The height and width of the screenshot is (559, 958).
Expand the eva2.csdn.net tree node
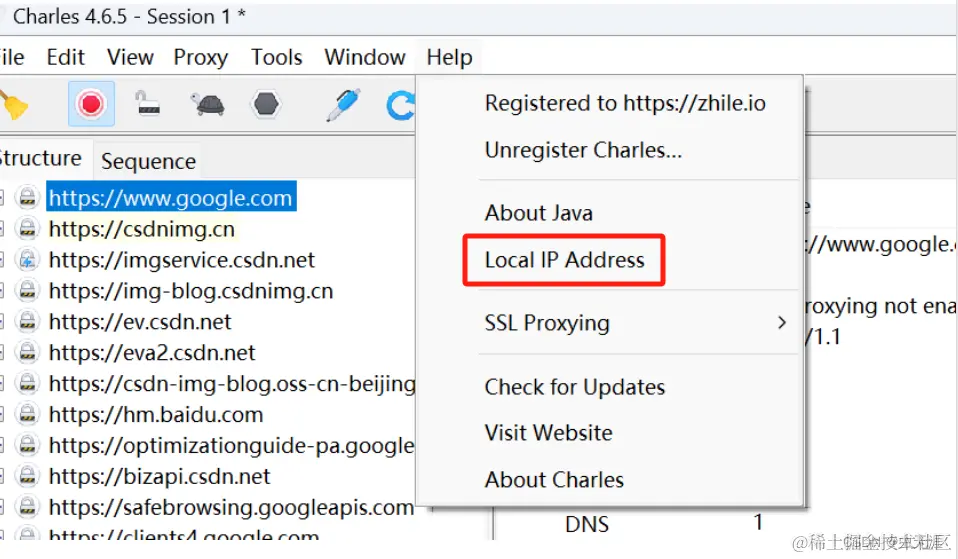click(2, 353)
